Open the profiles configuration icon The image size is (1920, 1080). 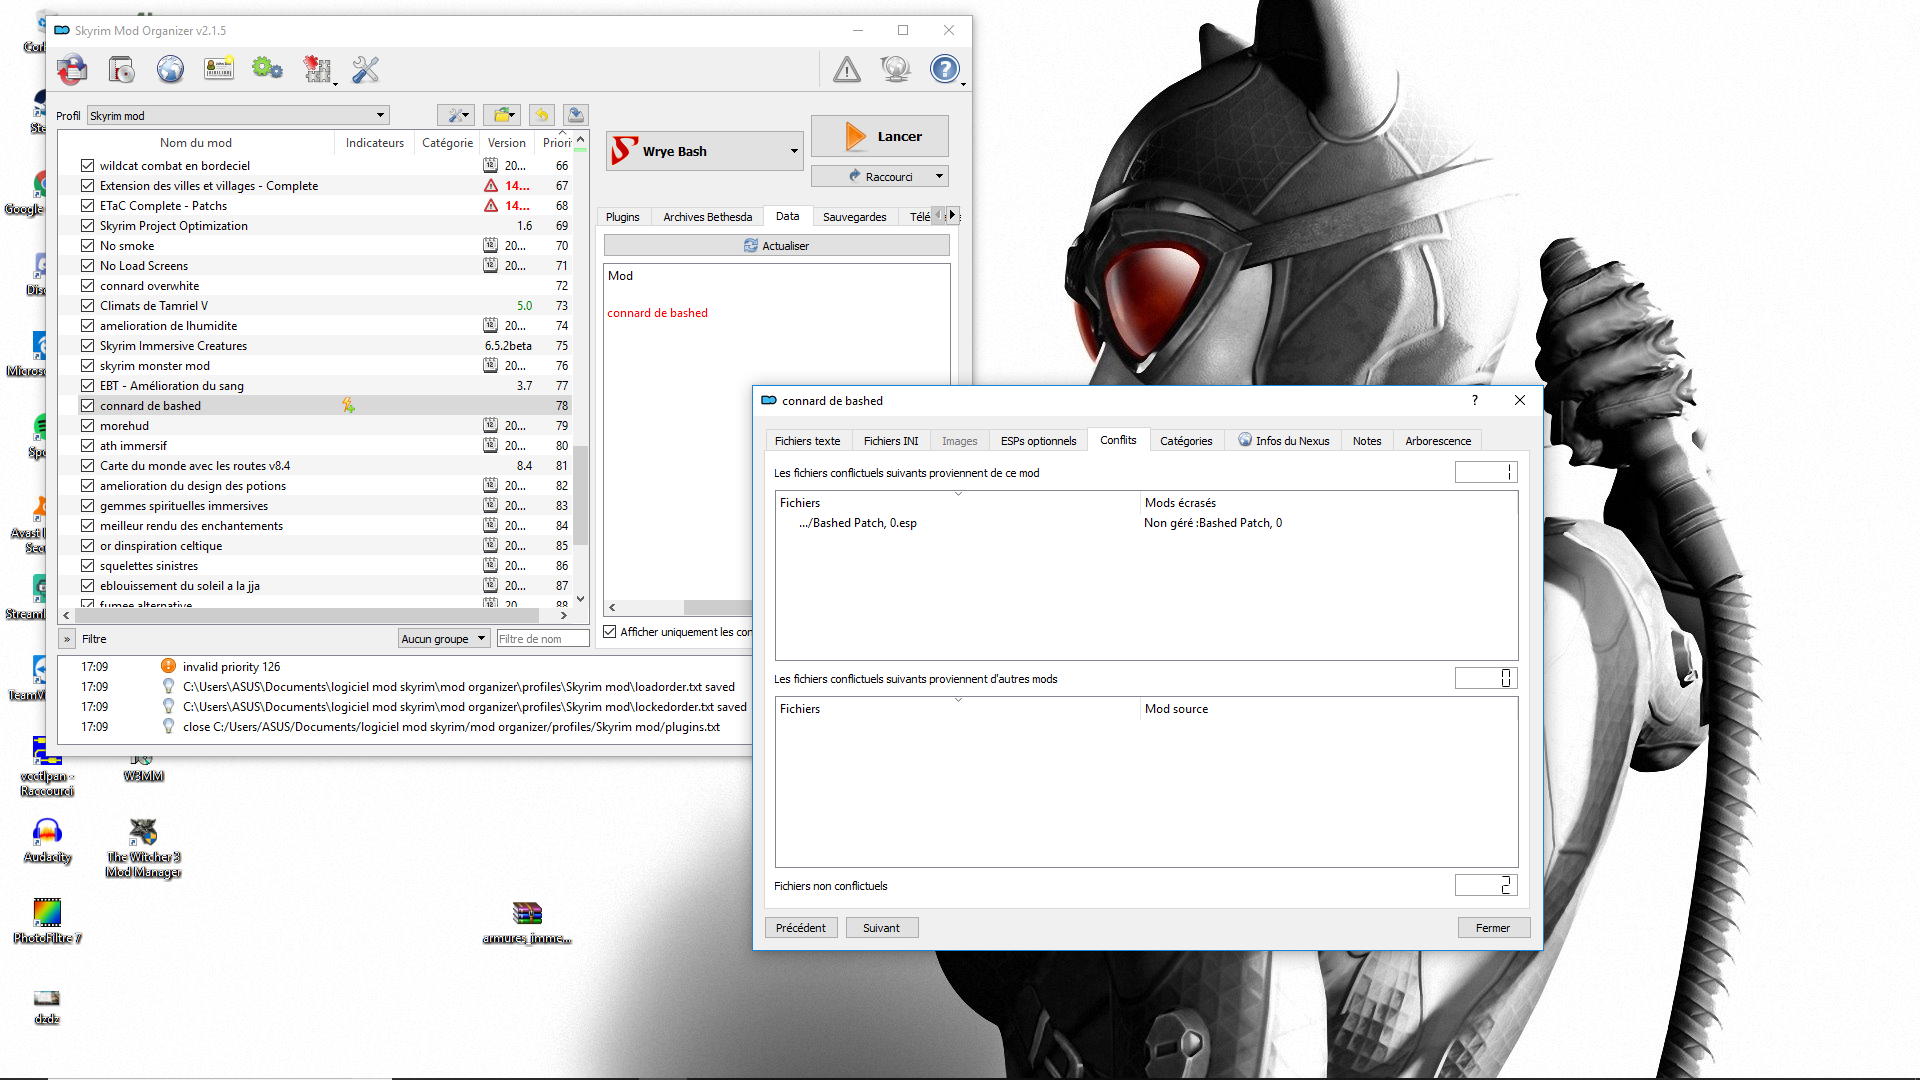click(x=219, y=69)
